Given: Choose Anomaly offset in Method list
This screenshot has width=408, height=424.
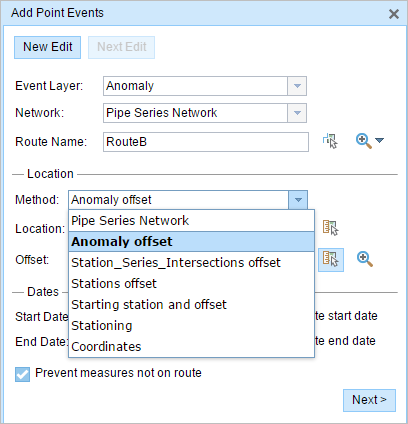Looking at the screenshot, I should (x=191, y=242).
